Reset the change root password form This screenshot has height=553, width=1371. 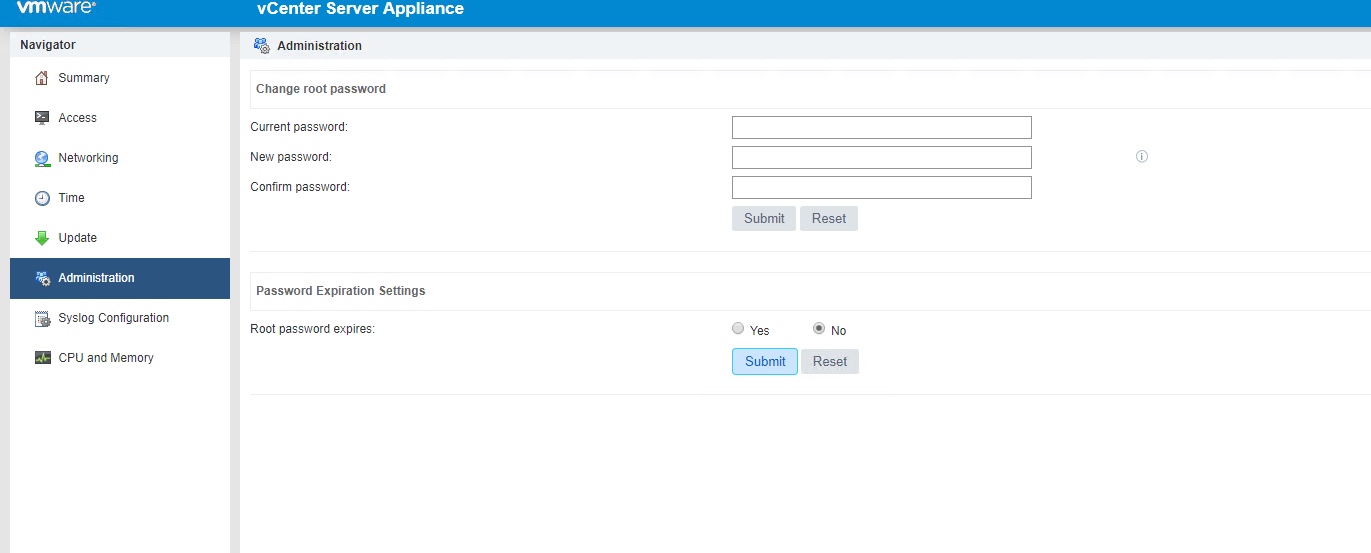pyautogui.click(x=829, y=219)
